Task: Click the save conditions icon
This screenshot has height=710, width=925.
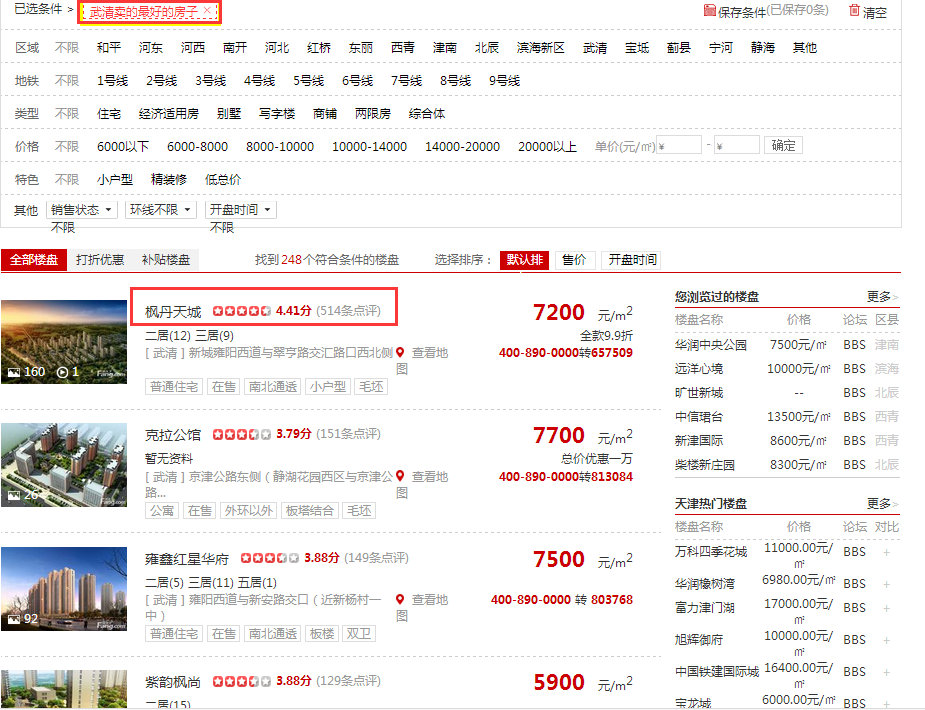Action: click(x=710, y=11)
